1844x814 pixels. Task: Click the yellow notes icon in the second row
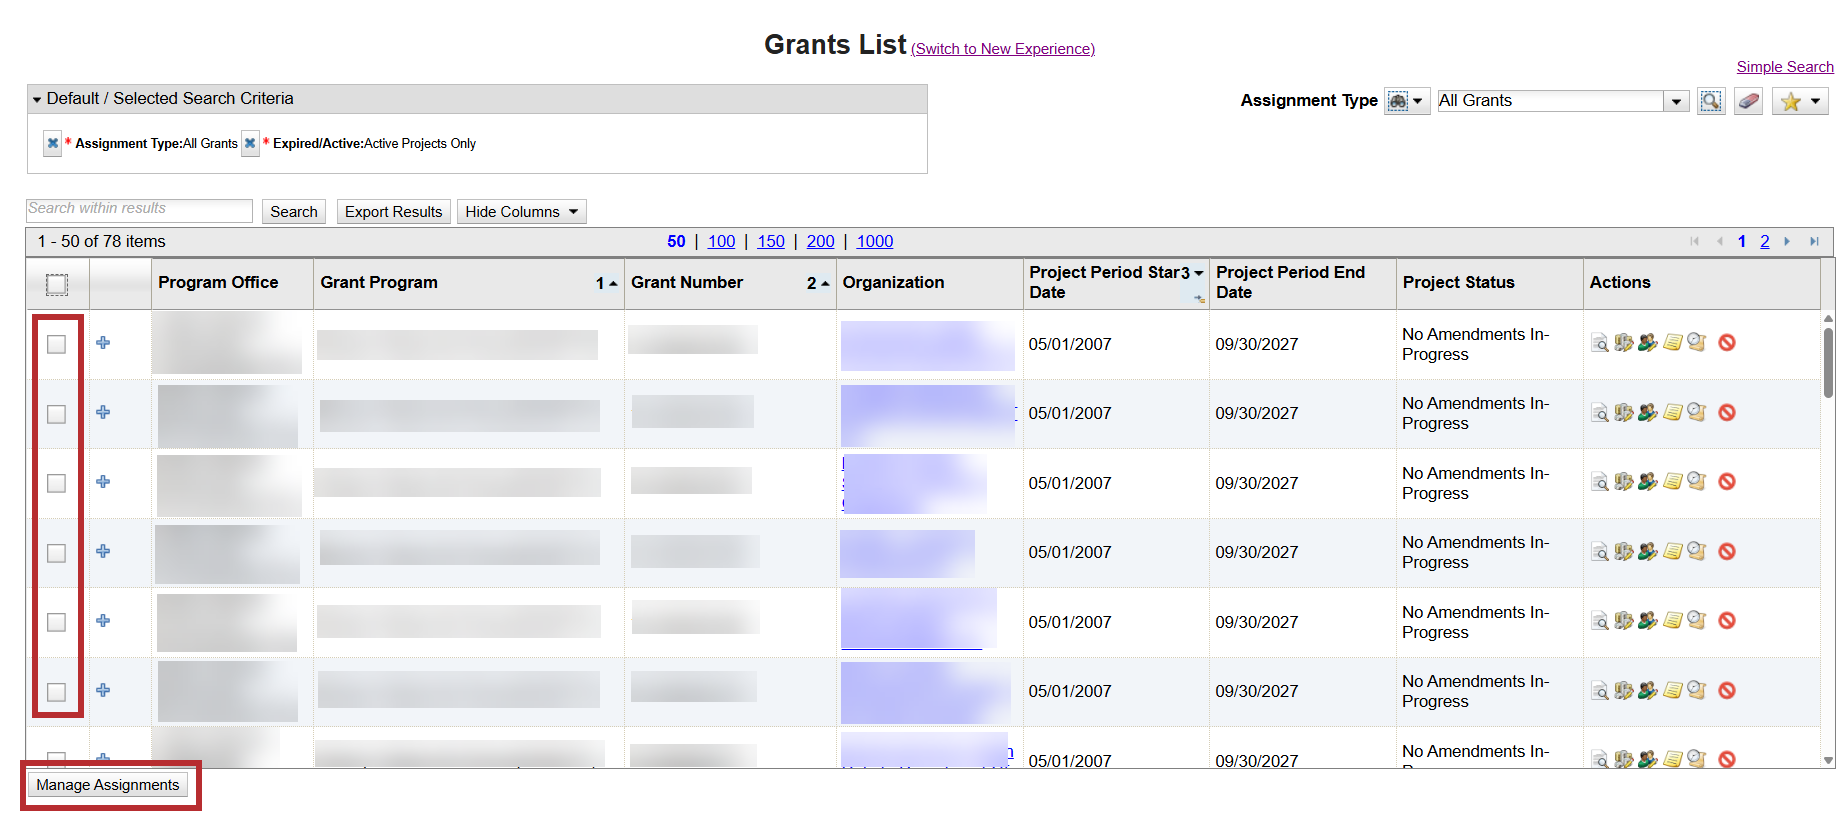tap(1672, 412)
